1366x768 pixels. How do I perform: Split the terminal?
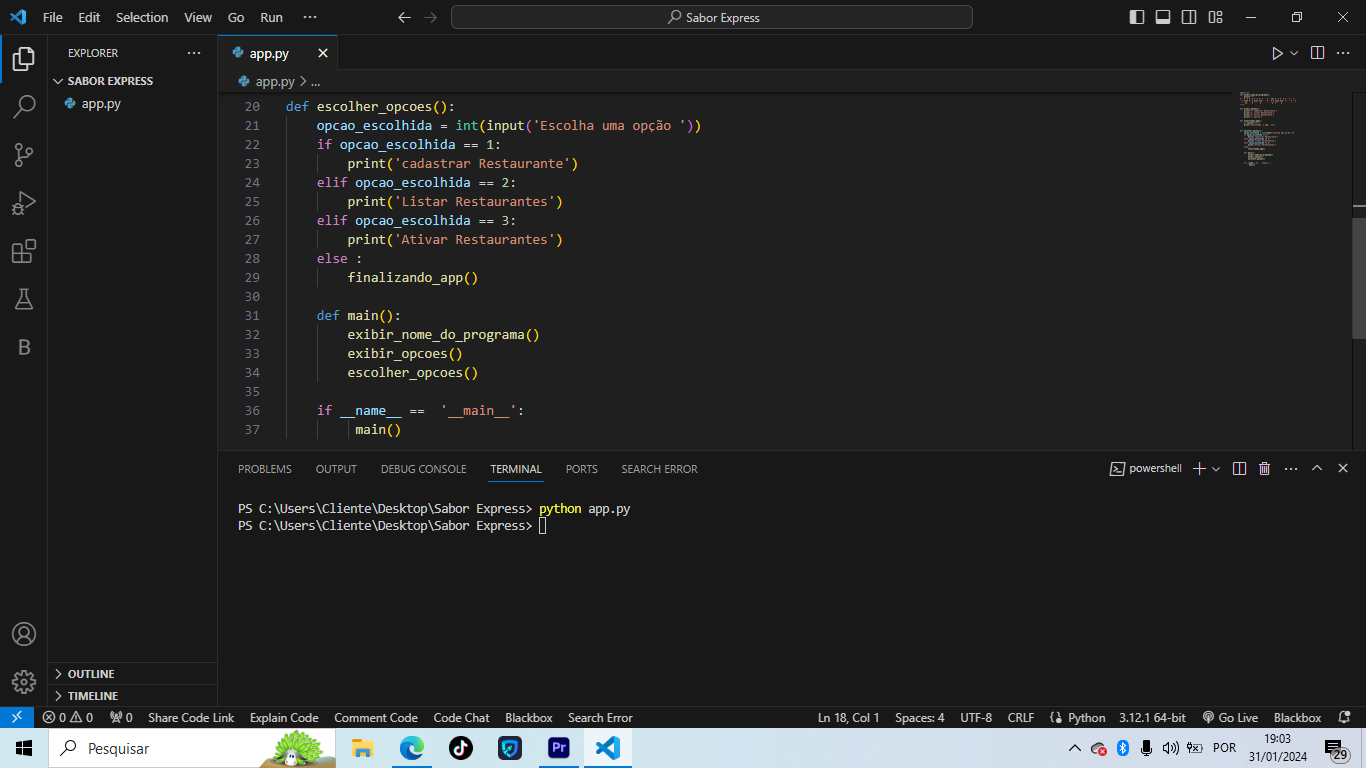(x=1239, y=468)
